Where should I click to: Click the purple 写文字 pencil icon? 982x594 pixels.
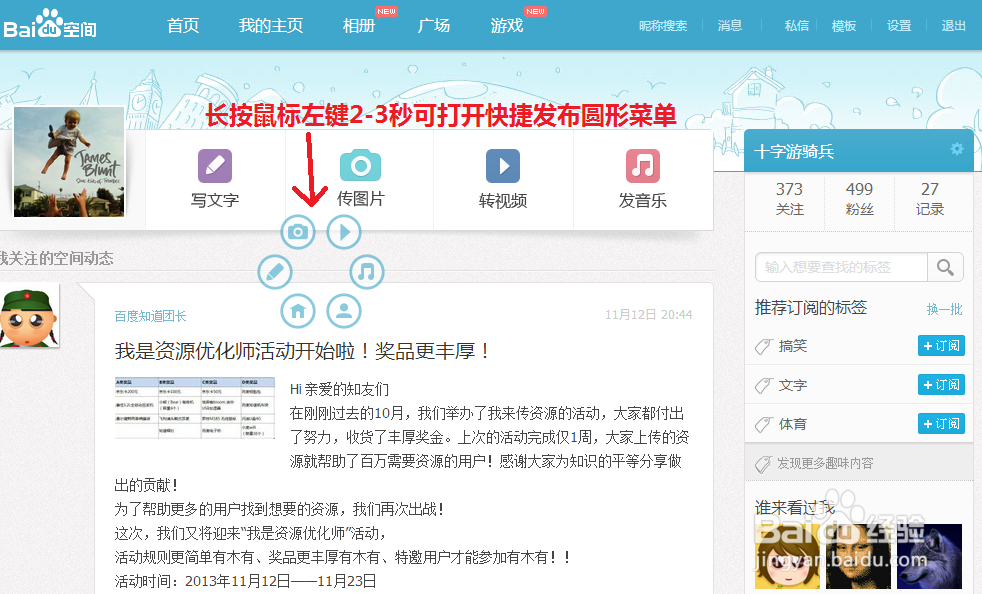pos(215,166)
